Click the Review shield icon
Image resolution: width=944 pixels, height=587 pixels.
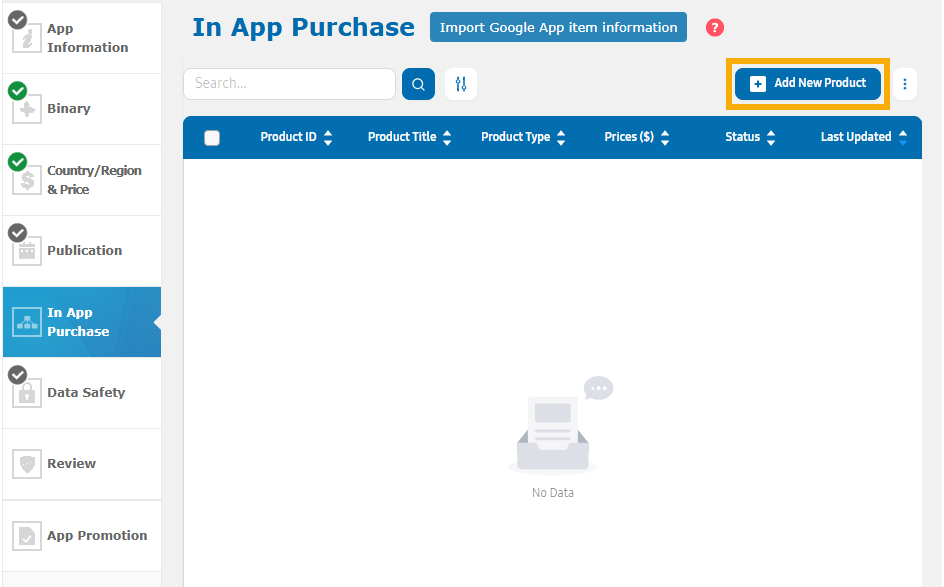pos(26,464)
